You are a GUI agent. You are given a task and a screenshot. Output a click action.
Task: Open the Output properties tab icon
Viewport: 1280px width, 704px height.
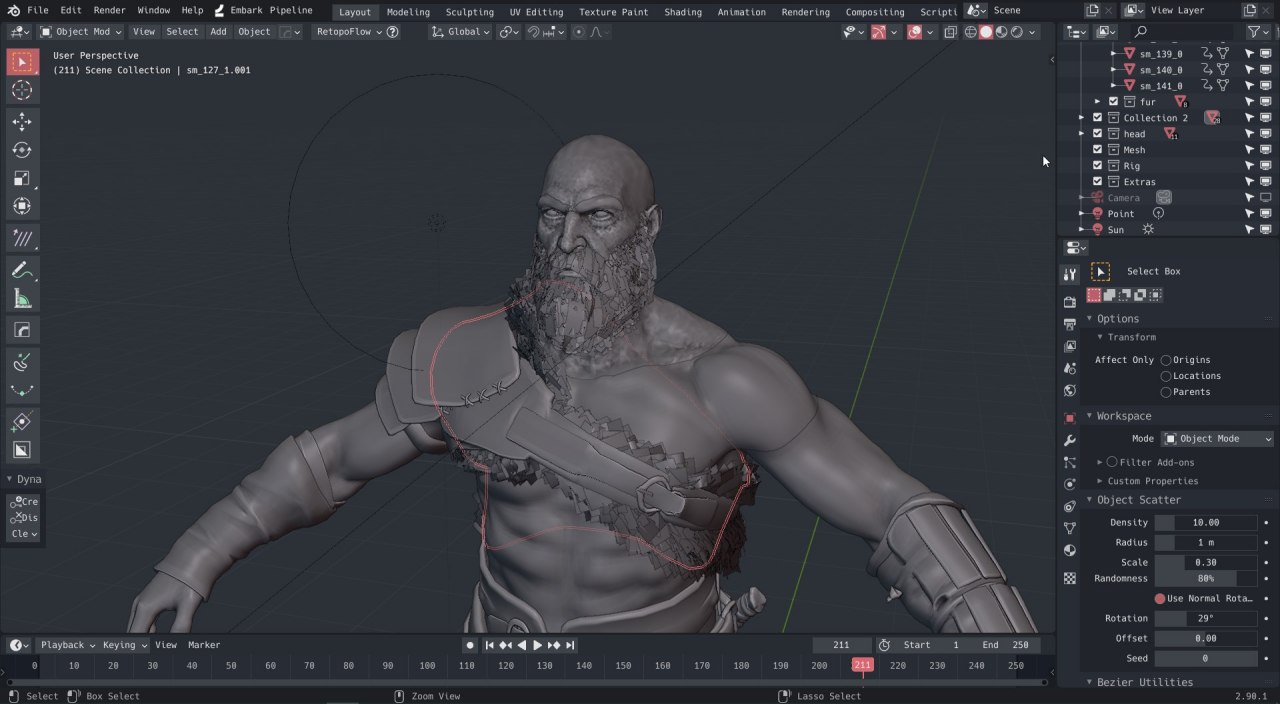pyautogui.click(x=1069, y=324)
